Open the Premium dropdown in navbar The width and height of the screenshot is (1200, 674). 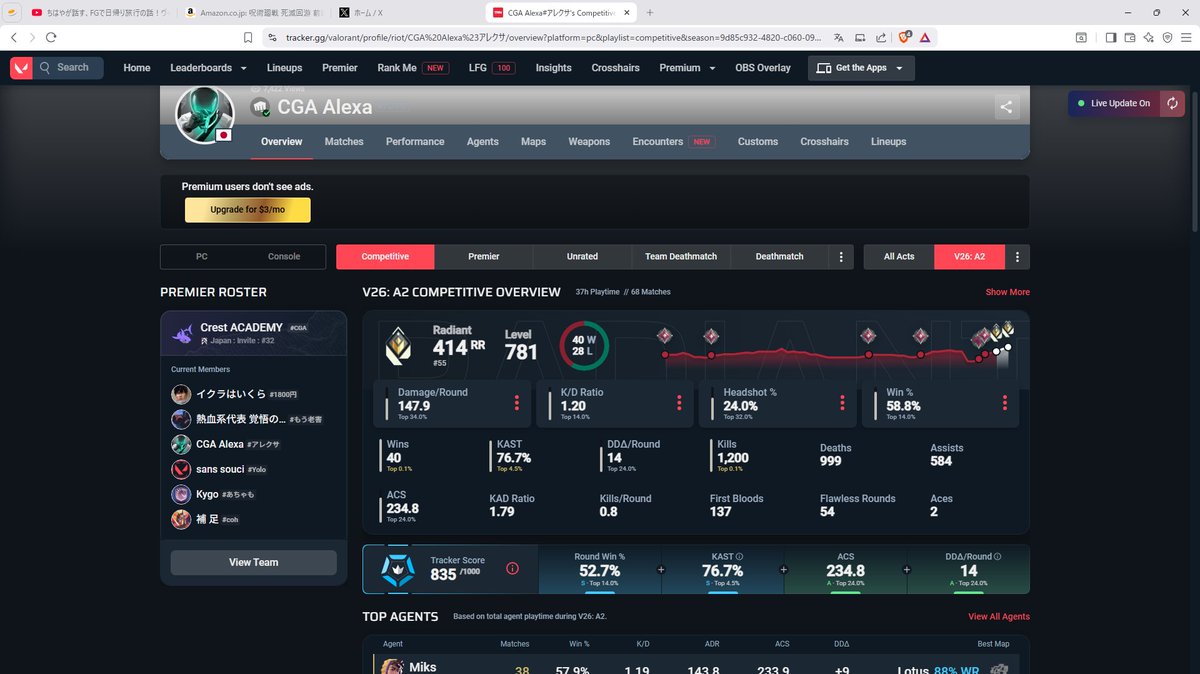tap(687, 68)
